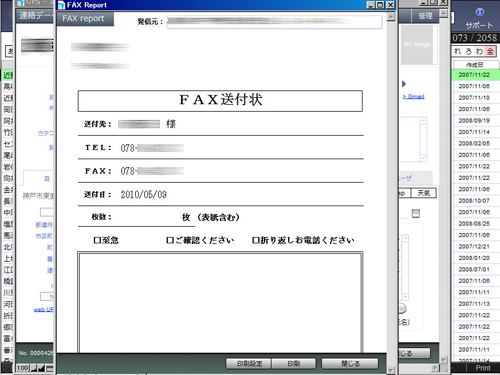Select the row dated 2007/12/21

(476, 246)
